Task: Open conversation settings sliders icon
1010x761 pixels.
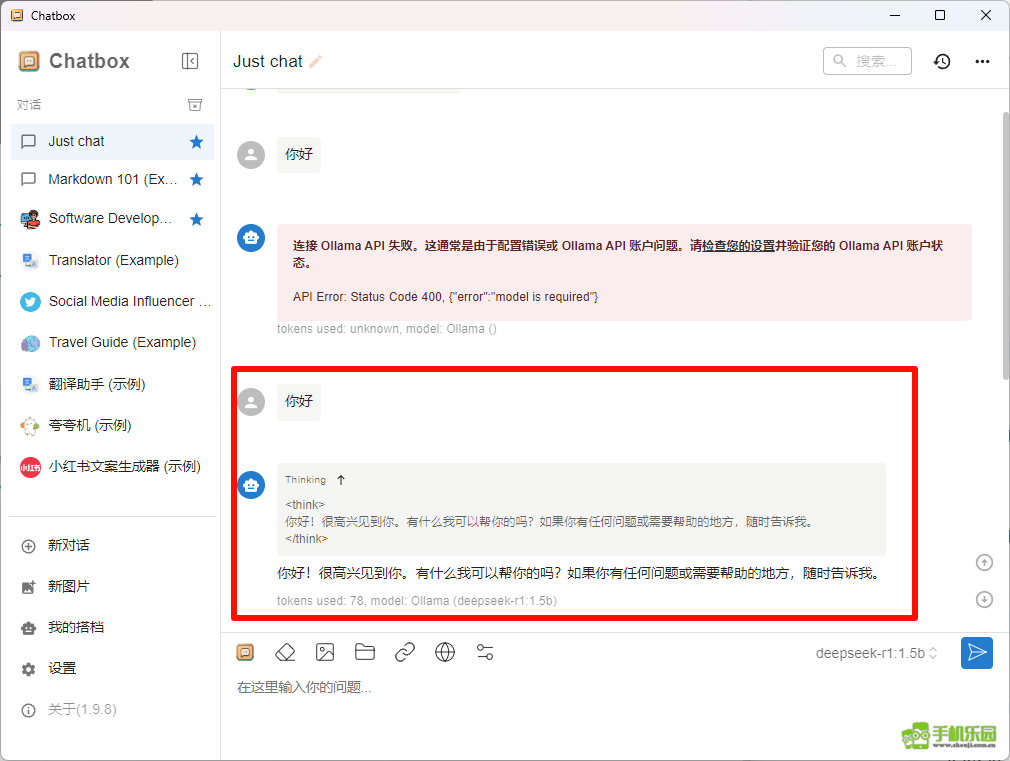Action: click(x=485, y=653)
